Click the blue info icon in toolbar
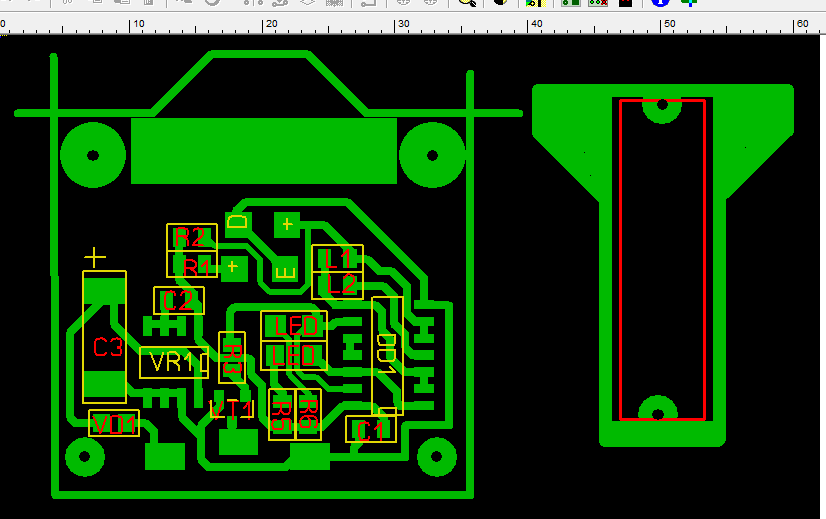Screen dimensions: 826x519 pos(659,3)
